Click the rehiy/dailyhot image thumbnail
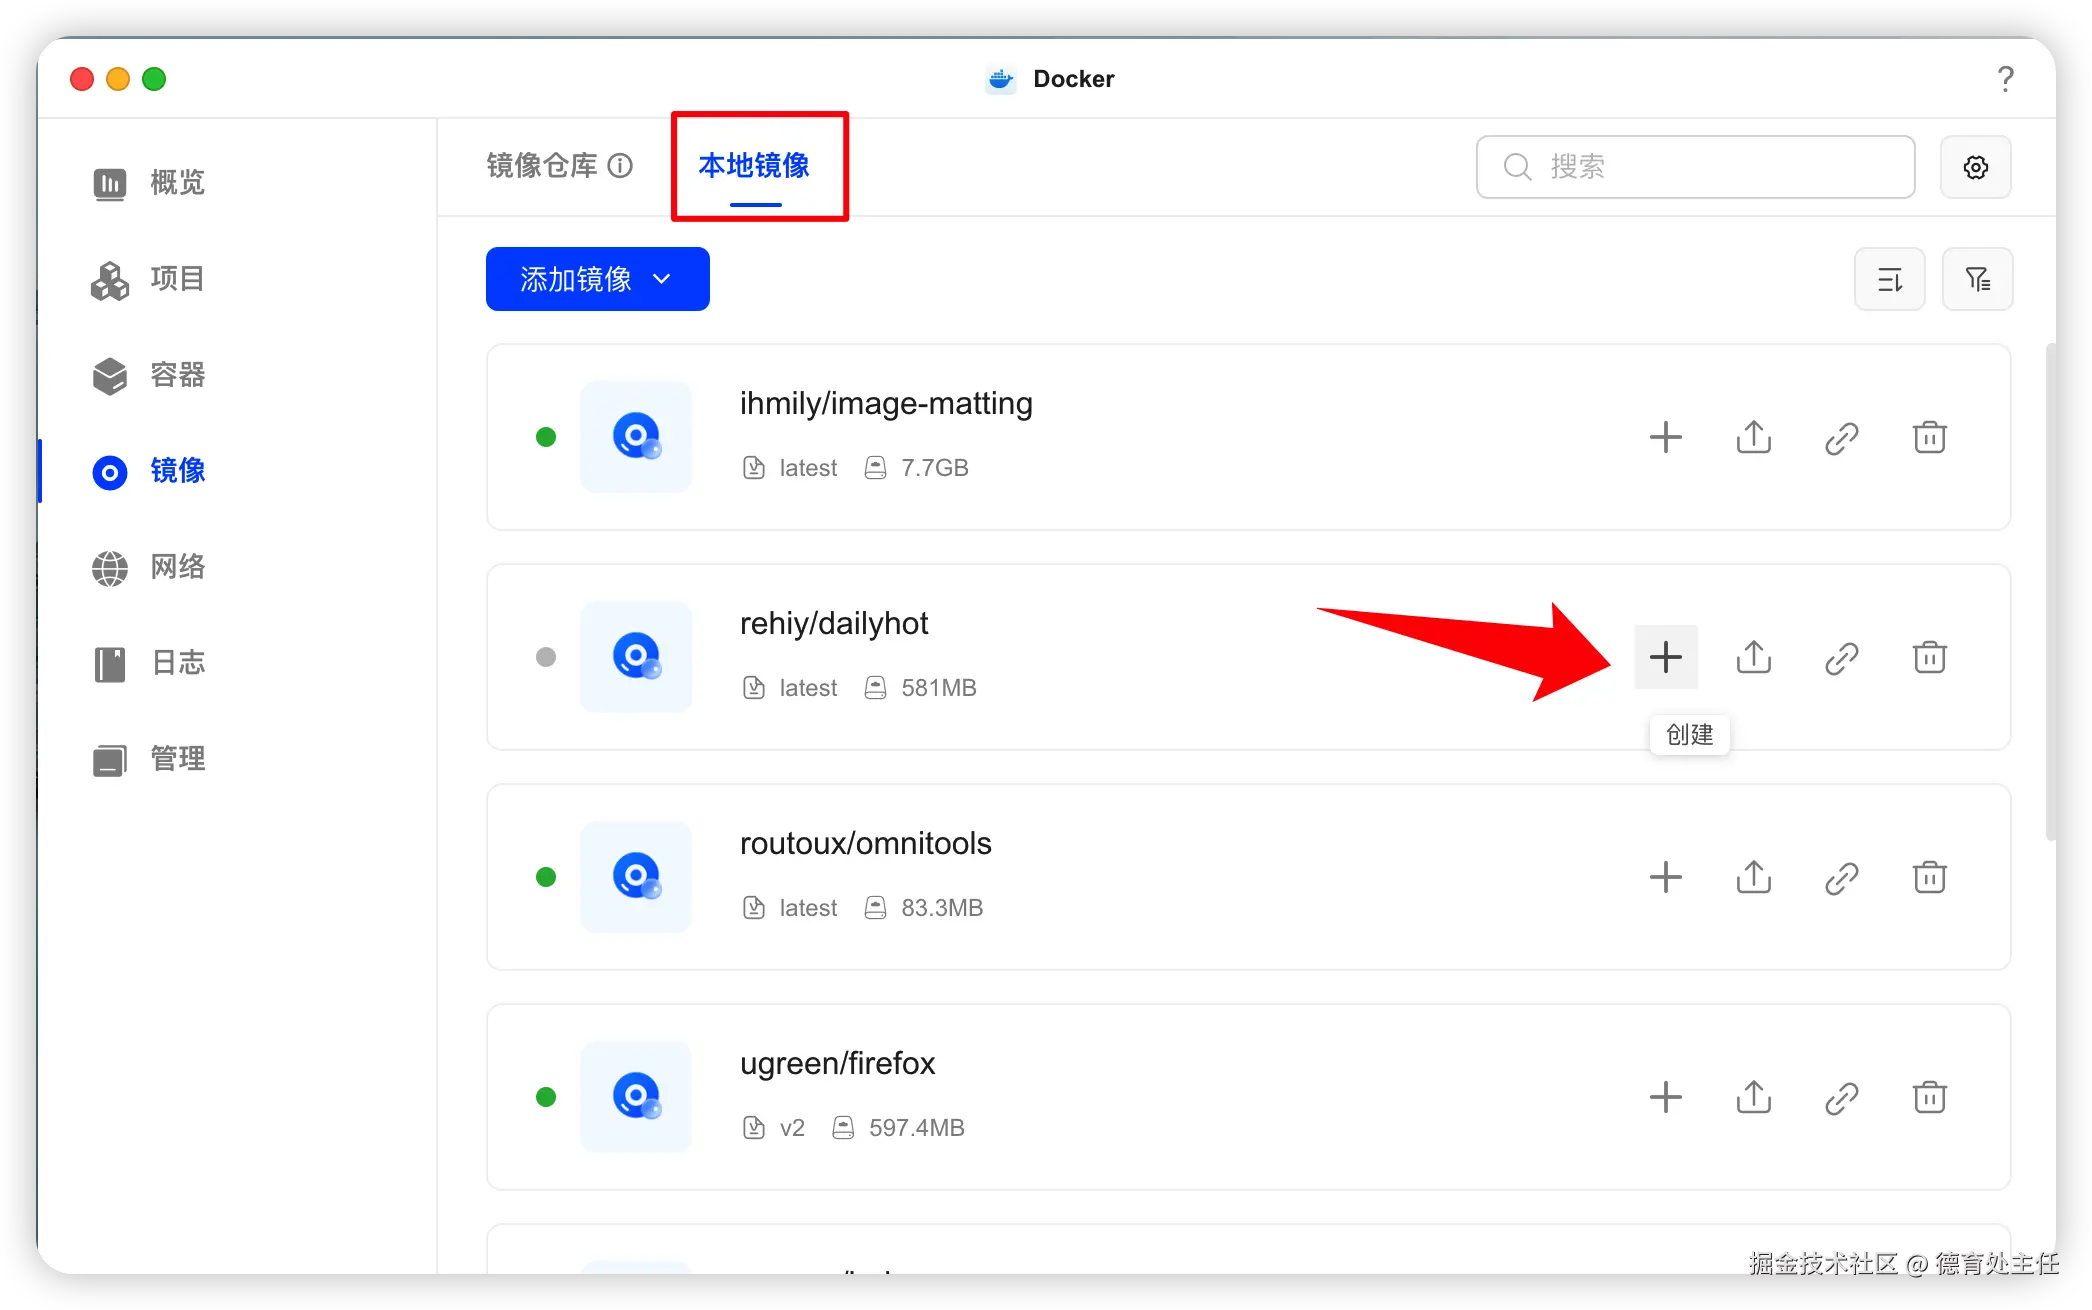Viewport: 2092px width, 1310px height. [x=636, y=657]
